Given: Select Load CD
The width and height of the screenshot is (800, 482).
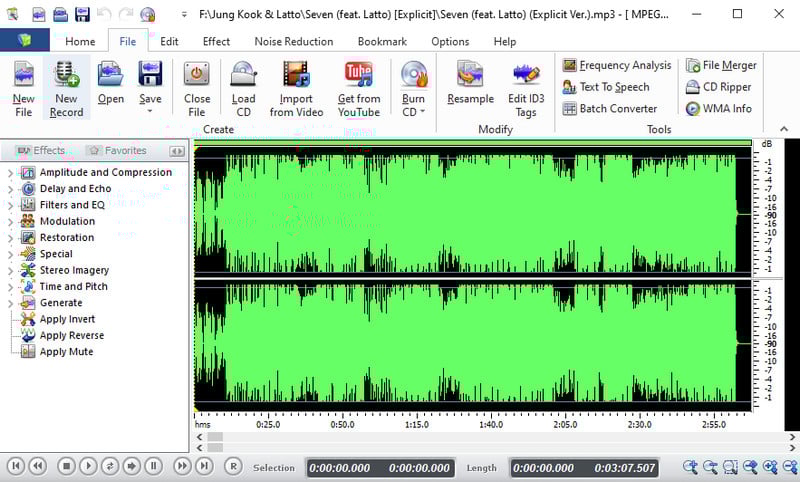Looking at the screenshot, I should click(x=243, y=89).
